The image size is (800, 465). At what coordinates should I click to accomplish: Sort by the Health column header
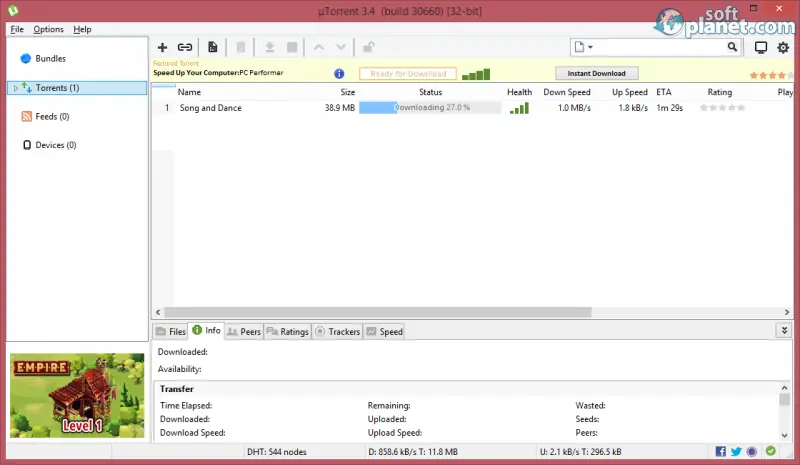[519, 92]
